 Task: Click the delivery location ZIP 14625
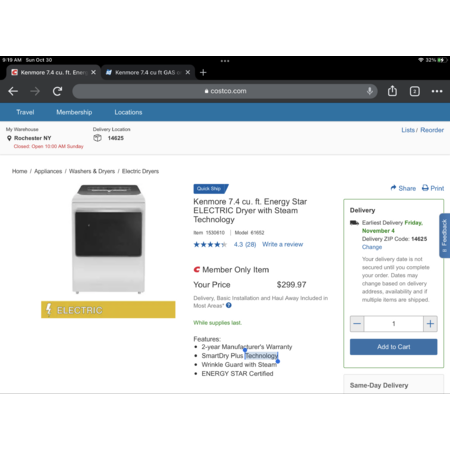[116, 138]
